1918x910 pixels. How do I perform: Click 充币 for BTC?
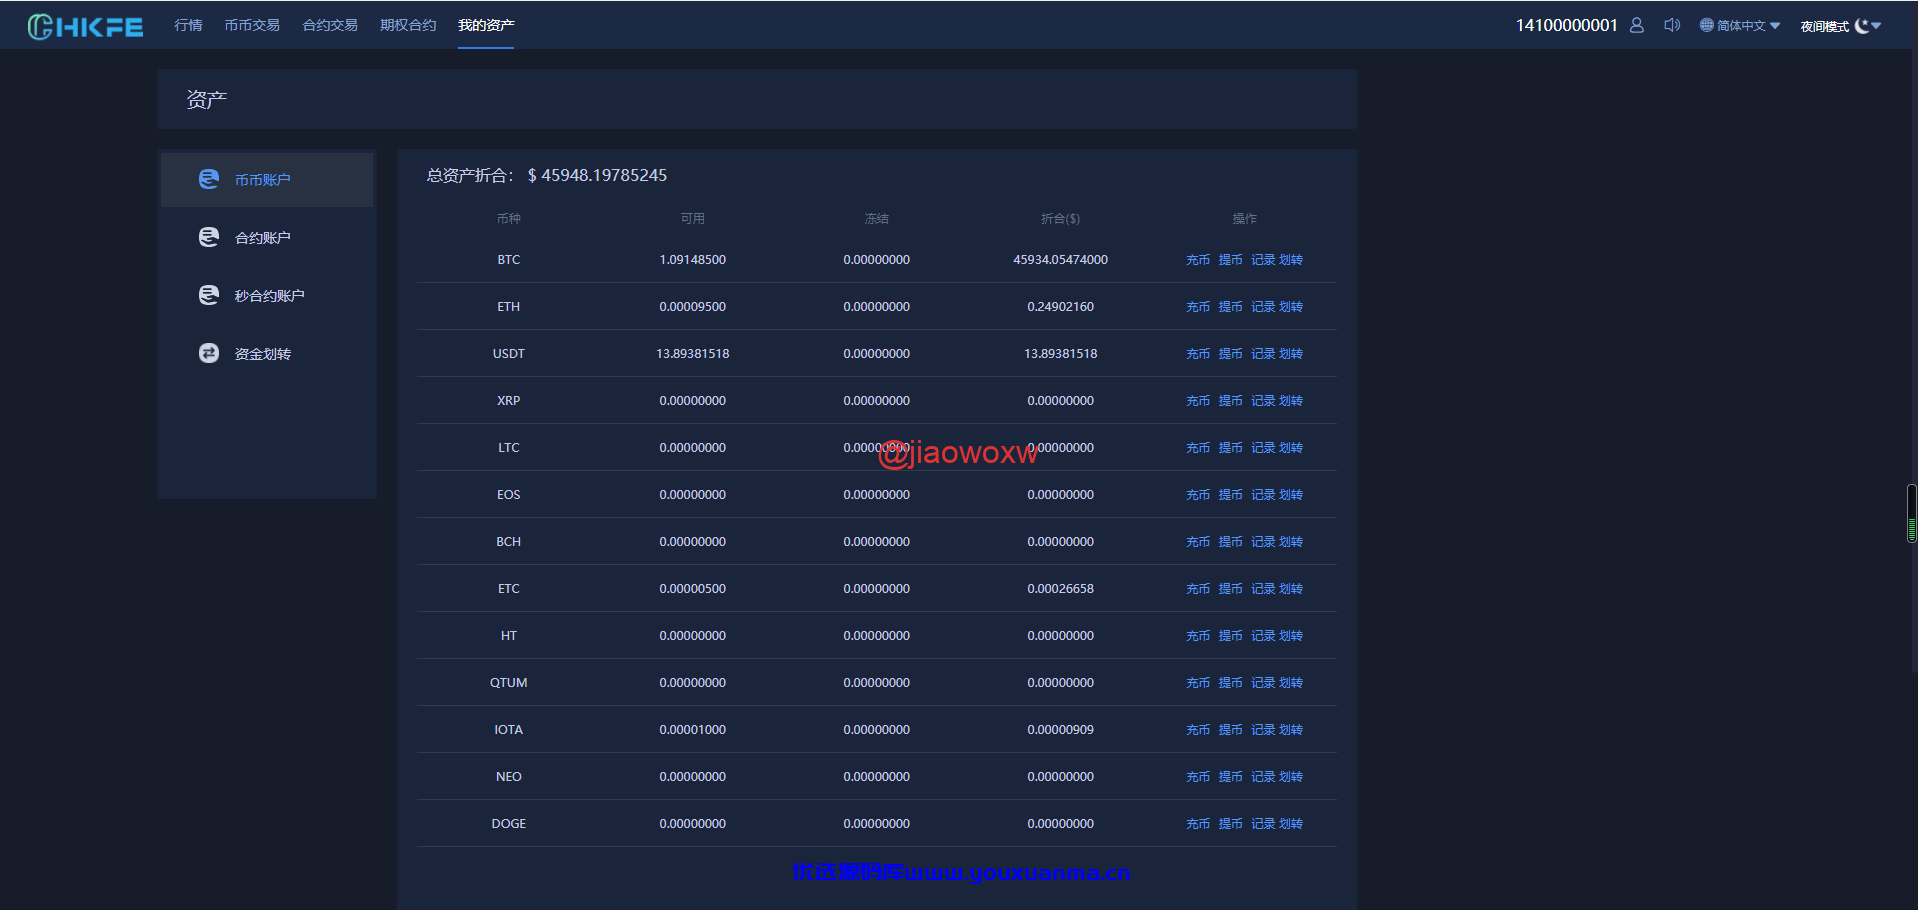1198,260
